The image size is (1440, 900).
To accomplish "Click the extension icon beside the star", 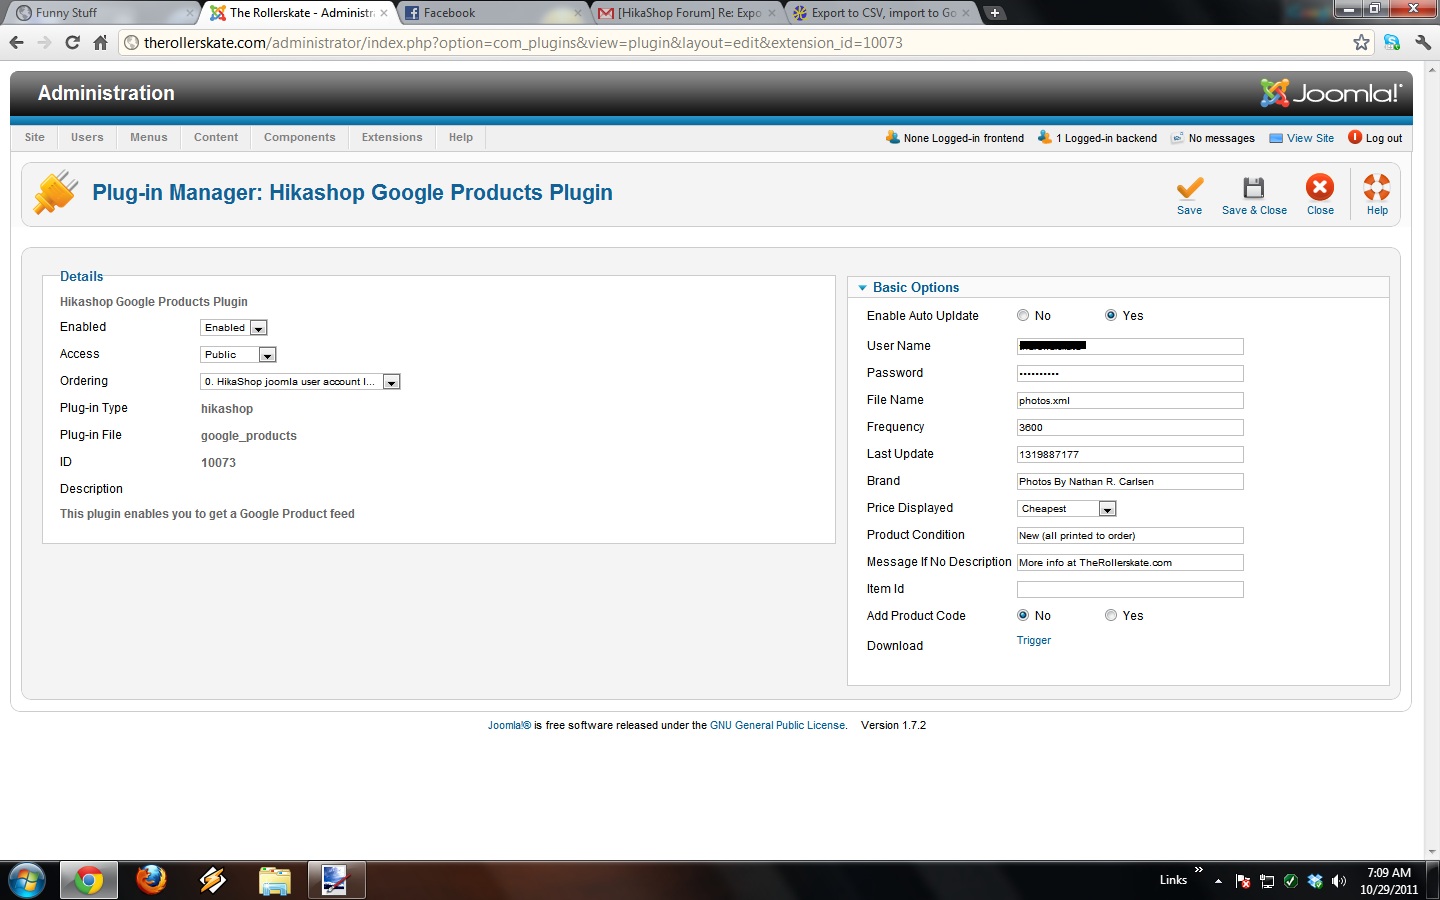I will pos(1392,42).
